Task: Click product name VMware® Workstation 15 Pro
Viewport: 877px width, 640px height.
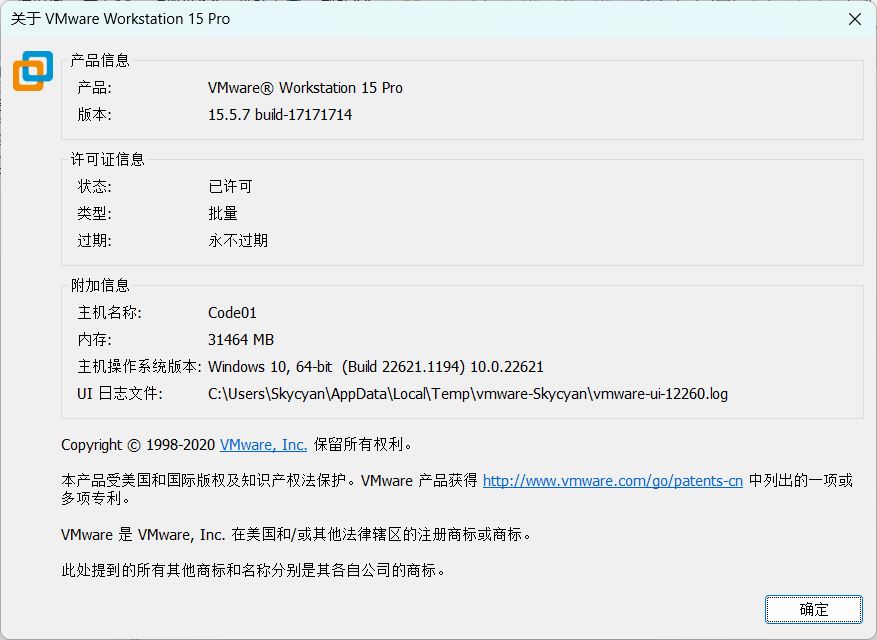Action: (x=305, y=88)
